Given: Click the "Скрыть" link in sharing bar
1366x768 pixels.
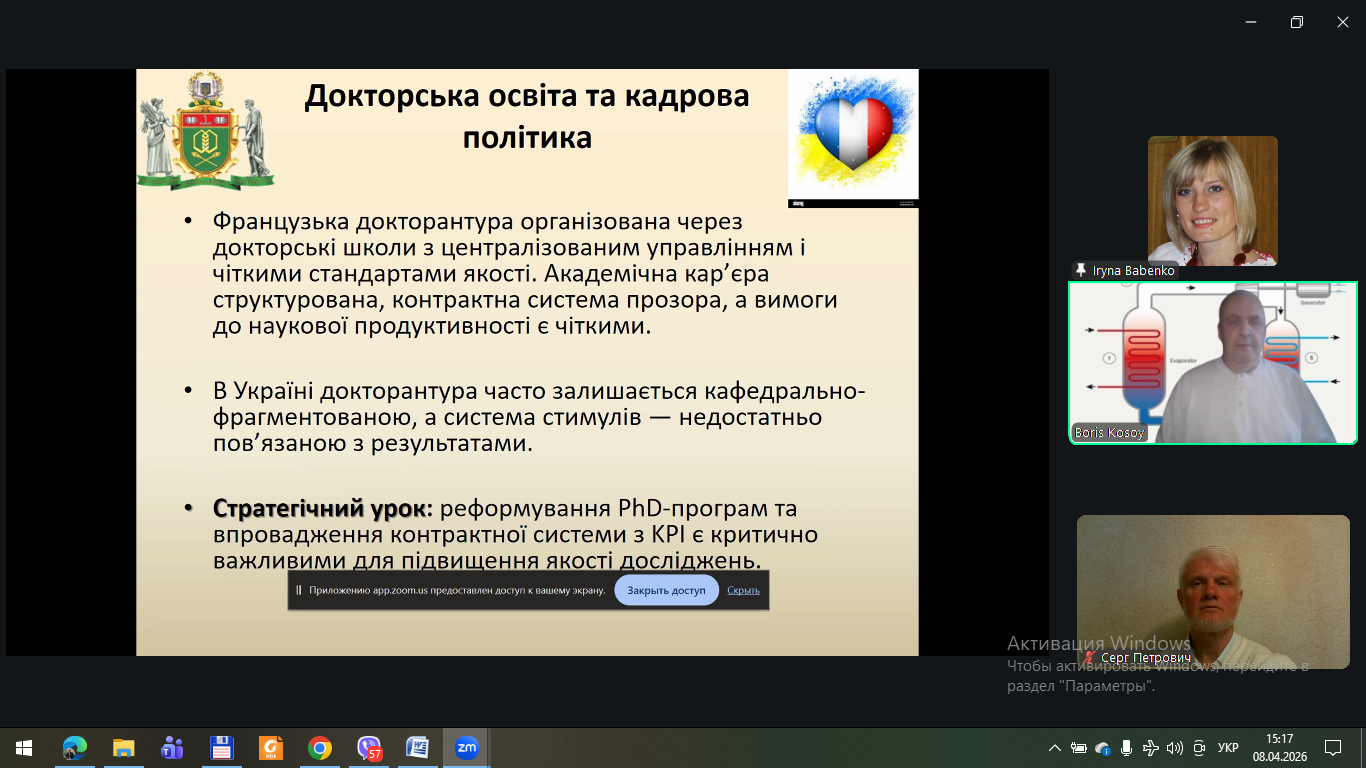Looking at the screenshot, I should [743, 590].
